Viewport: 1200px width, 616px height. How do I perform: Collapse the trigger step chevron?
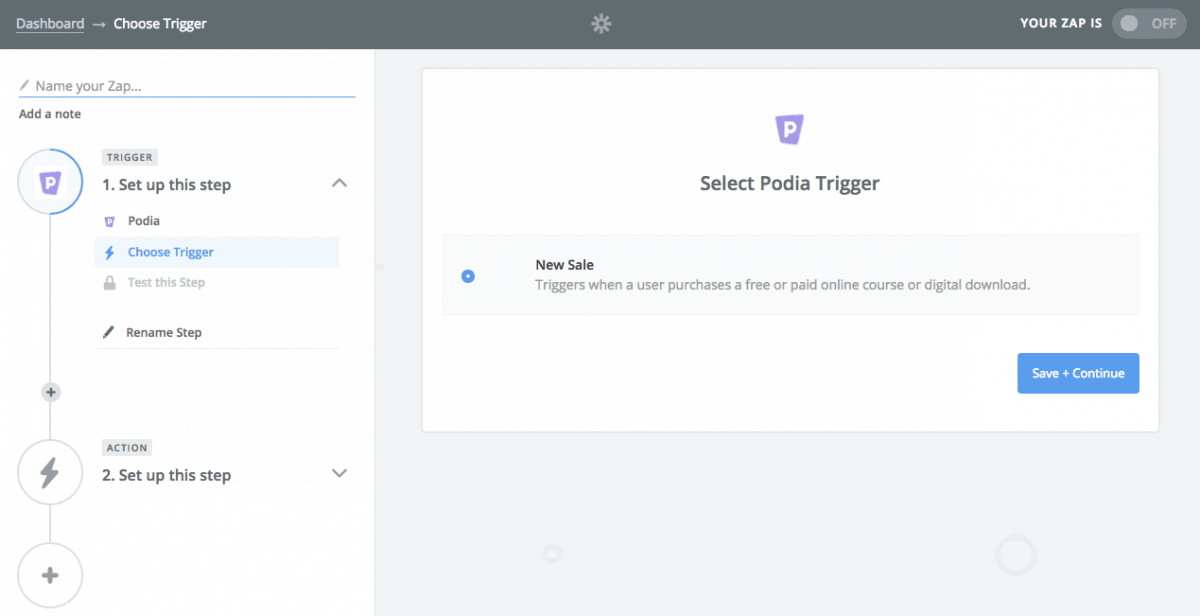(x=339, y=183)
